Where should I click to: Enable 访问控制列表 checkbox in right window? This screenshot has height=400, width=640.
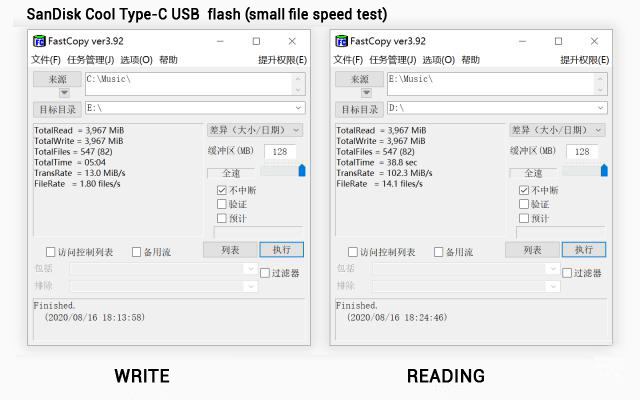pyautogui.click(x=353, y=252)
